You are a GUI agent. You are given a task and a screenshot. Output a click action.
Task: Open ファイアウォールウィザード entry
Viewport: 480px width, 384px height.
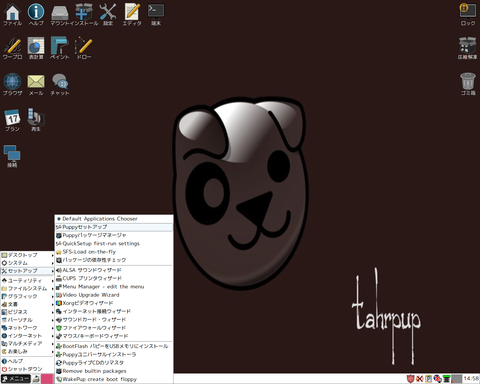click(114, 328)
